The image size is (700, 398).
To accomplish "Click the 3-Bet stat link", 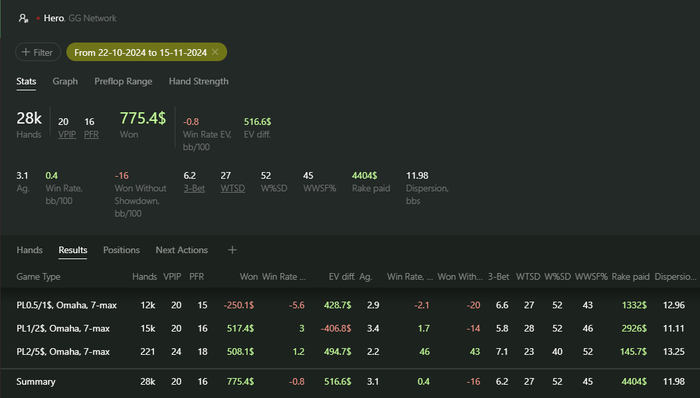I will pos(194,188).
